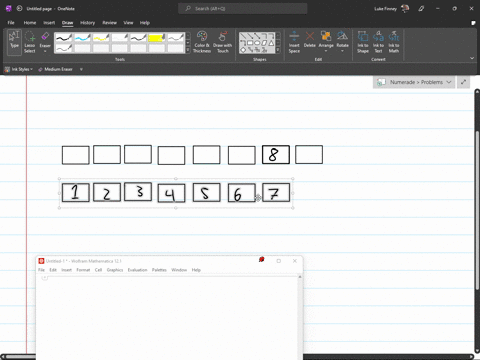Open Customize Quick Access Toolbar arrow
This screenshot has height=360, width=480.
(x=81, y=69)
